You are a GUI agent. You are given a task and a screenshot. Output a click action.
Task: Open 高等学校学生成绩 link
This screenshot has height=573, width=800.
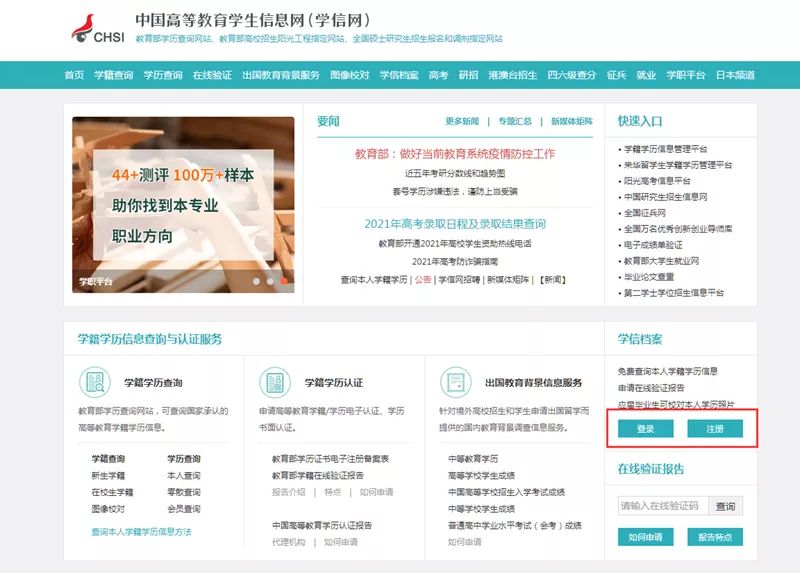[x=482, y=476]
